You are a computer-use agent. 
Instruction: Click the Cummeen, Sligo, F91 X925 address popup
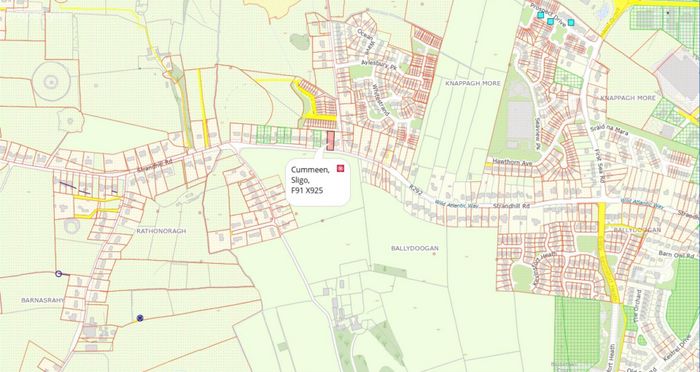[x=318, y=181]
